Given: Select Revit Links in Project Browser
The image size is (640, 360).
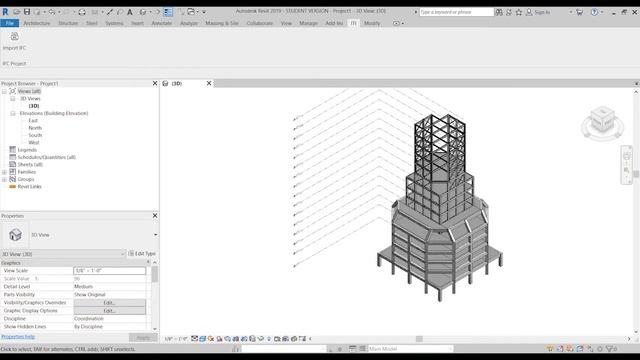Looking at the screenshot, I should 29,187.
